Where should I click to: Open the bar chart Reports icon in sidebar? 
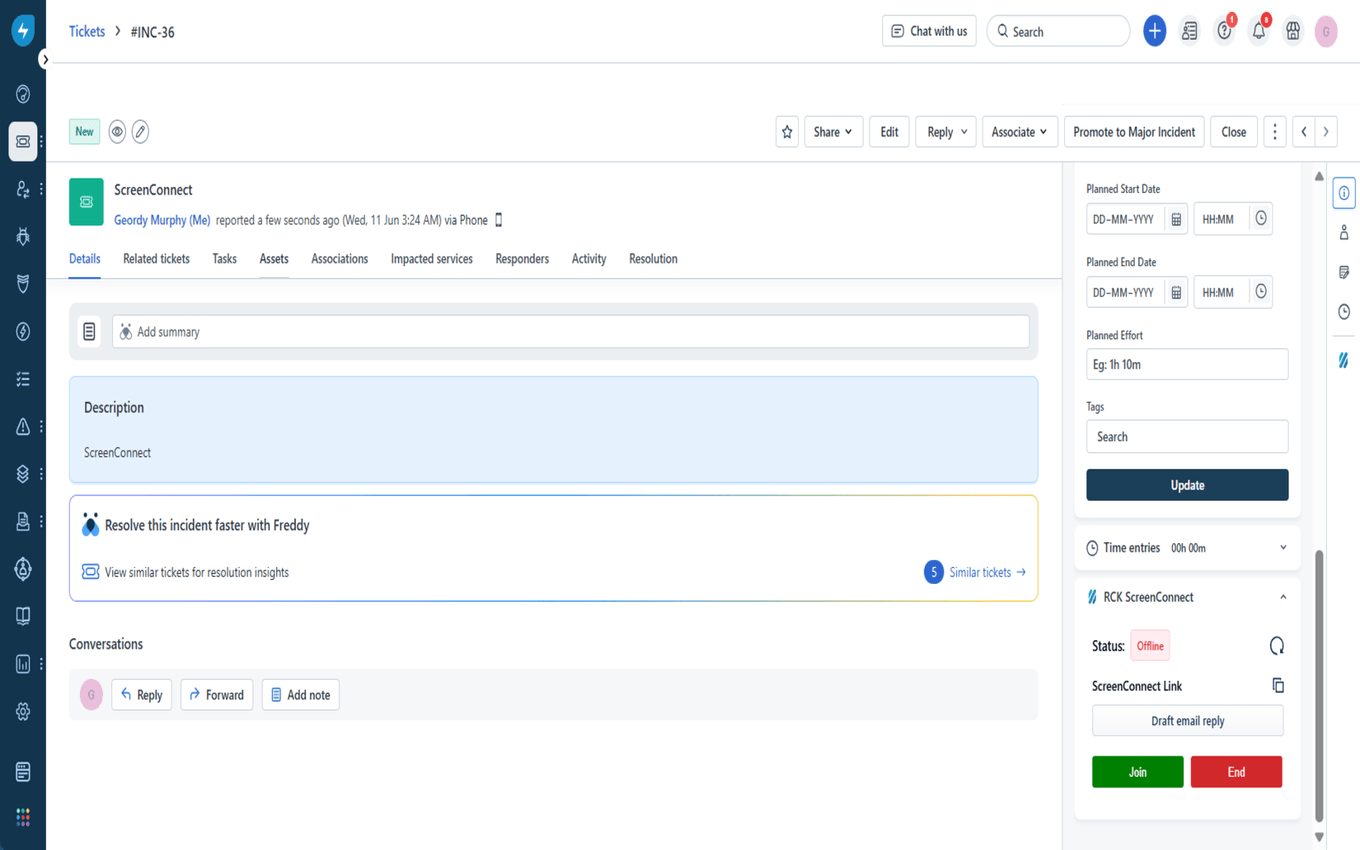[x=23, y=664]
